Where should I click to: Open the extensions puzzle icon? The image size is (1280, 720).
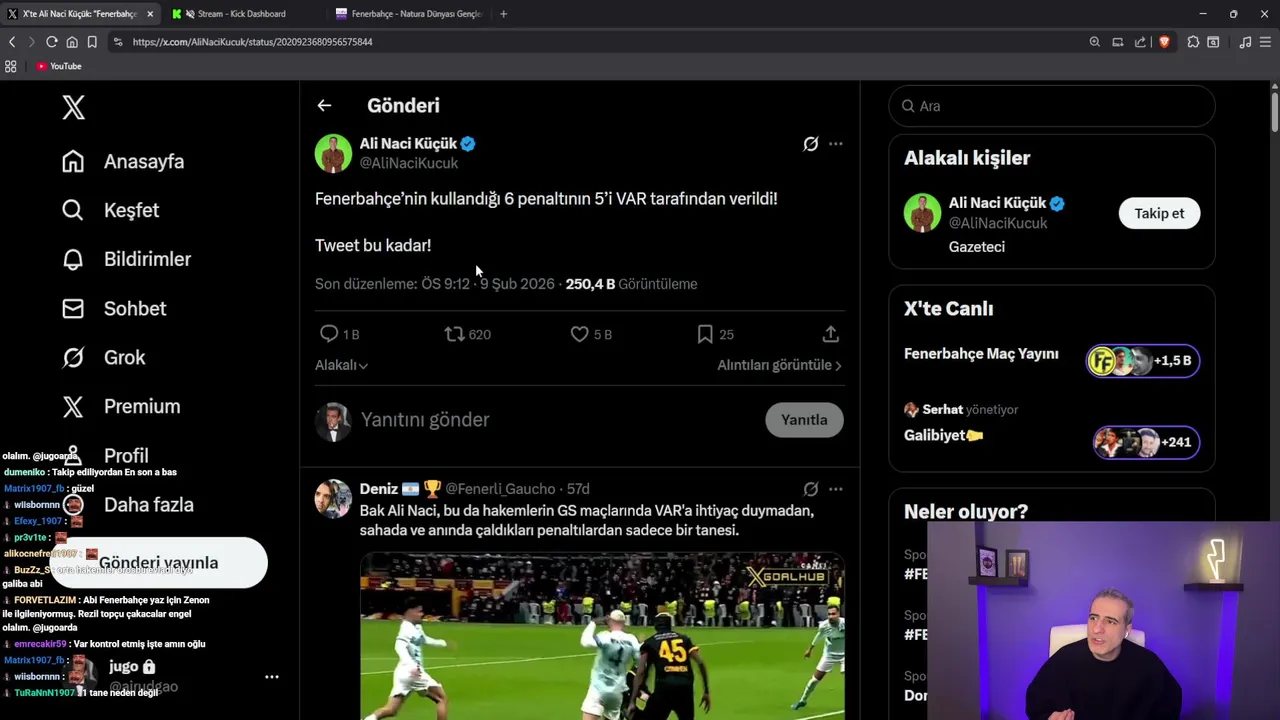pos(1193,42)
